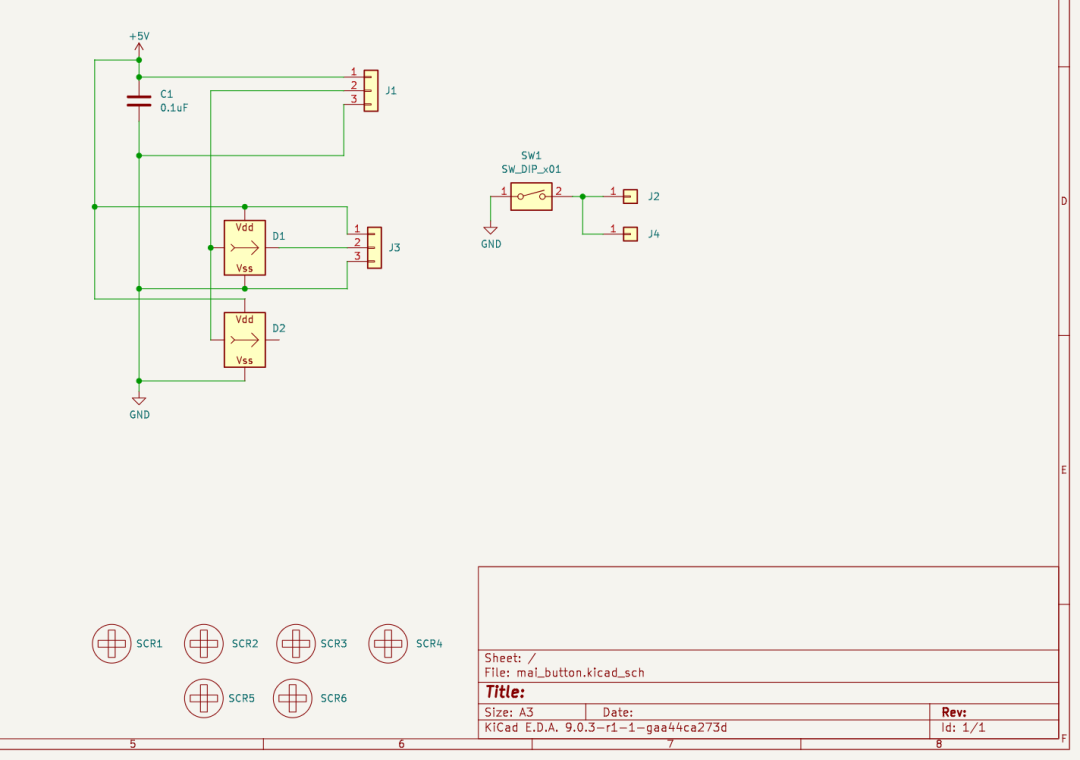
Task: Click the "D1" reference label
Action: (278, 236)
